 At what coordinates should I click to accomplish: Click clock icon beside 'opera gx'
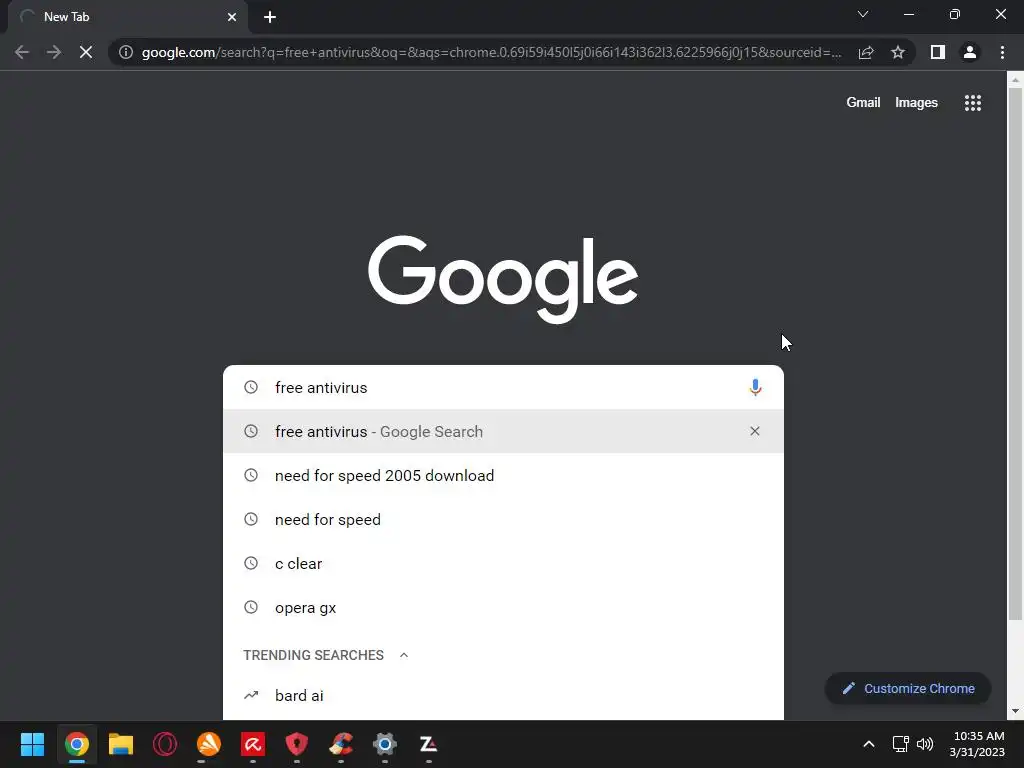tap(251, 607)
